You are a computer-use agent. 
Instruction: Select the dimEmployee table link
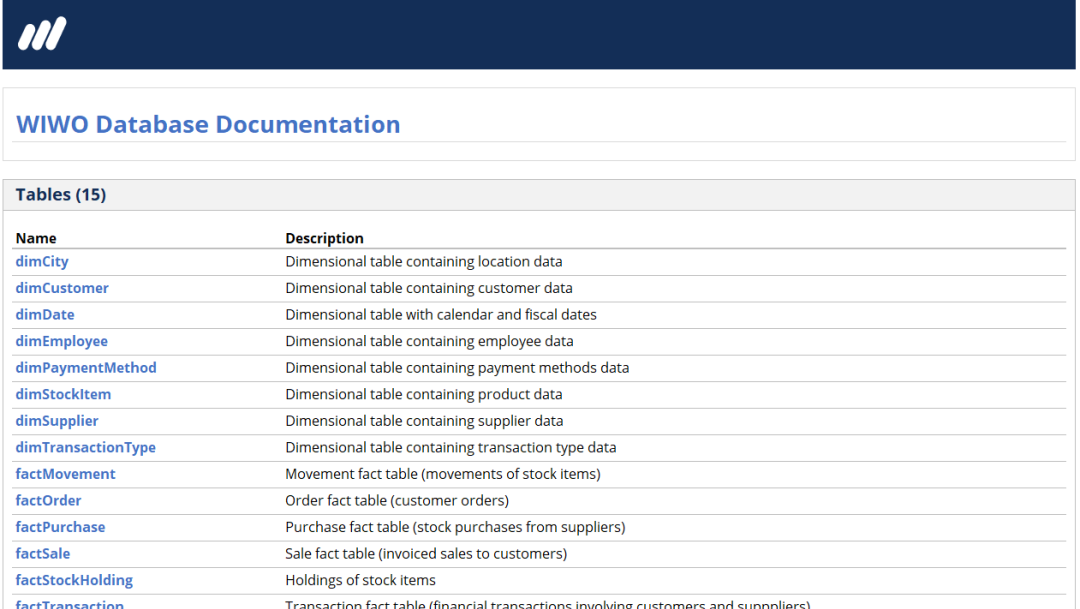(61, 341)
